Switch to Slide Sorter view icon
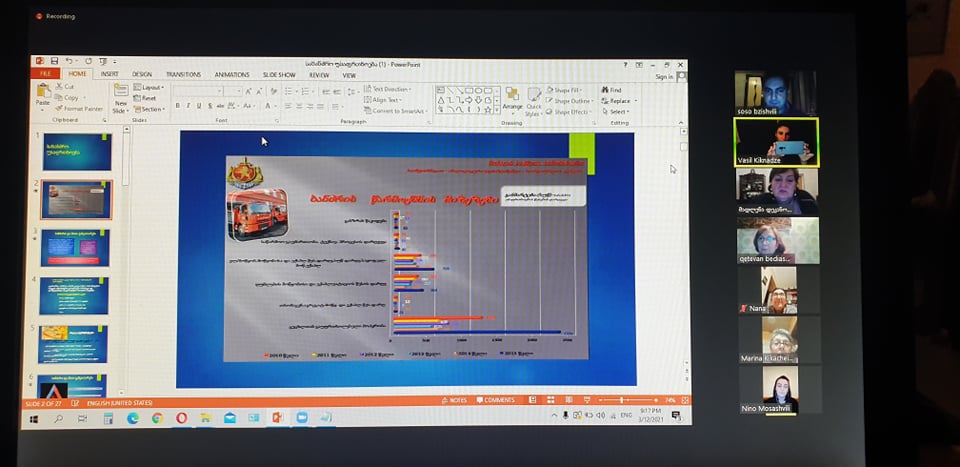 point(550,400)
